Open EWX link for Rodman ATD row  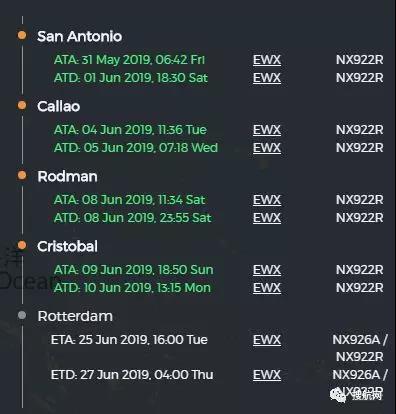tap(267, 218)
